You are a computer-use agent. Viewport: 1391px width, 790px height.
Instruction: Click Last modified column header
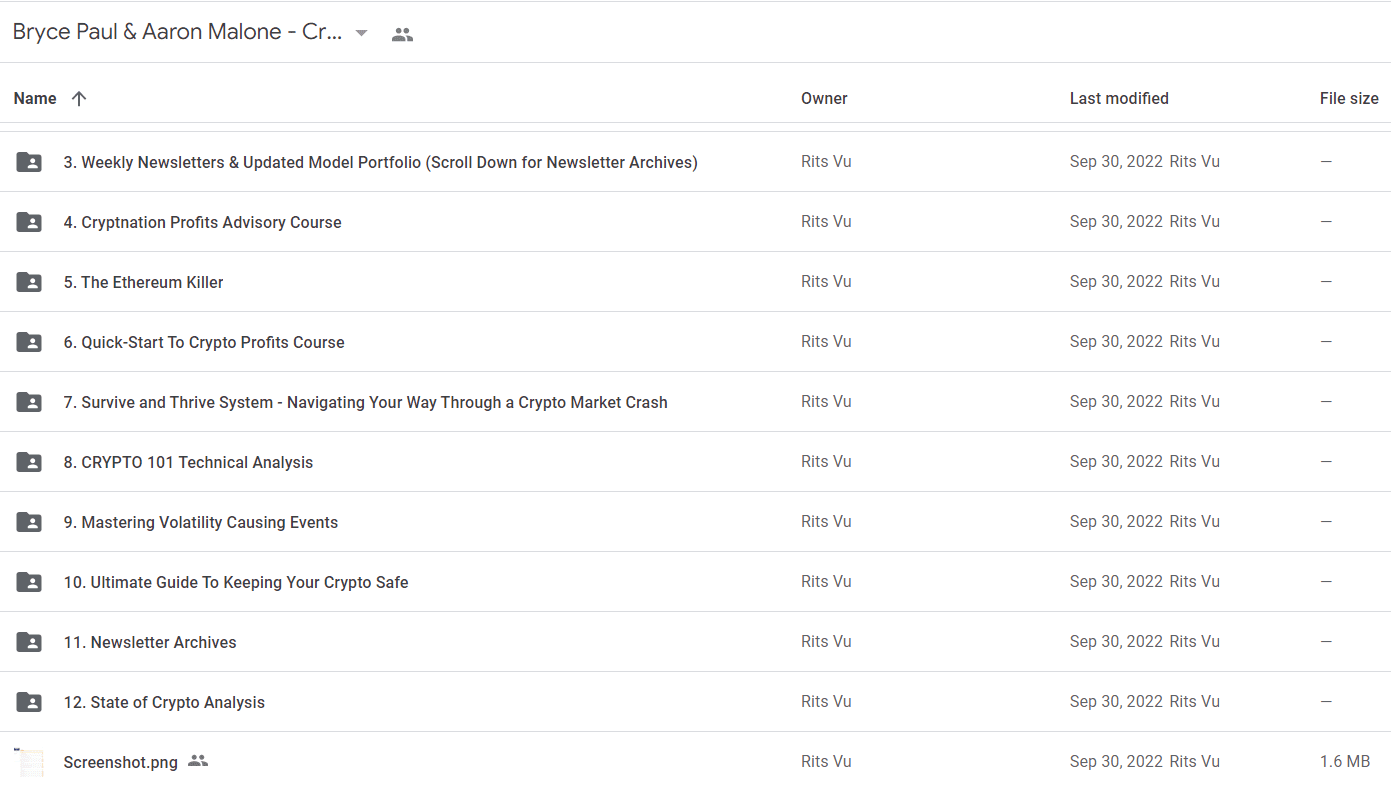click(x=1119, y=98)
